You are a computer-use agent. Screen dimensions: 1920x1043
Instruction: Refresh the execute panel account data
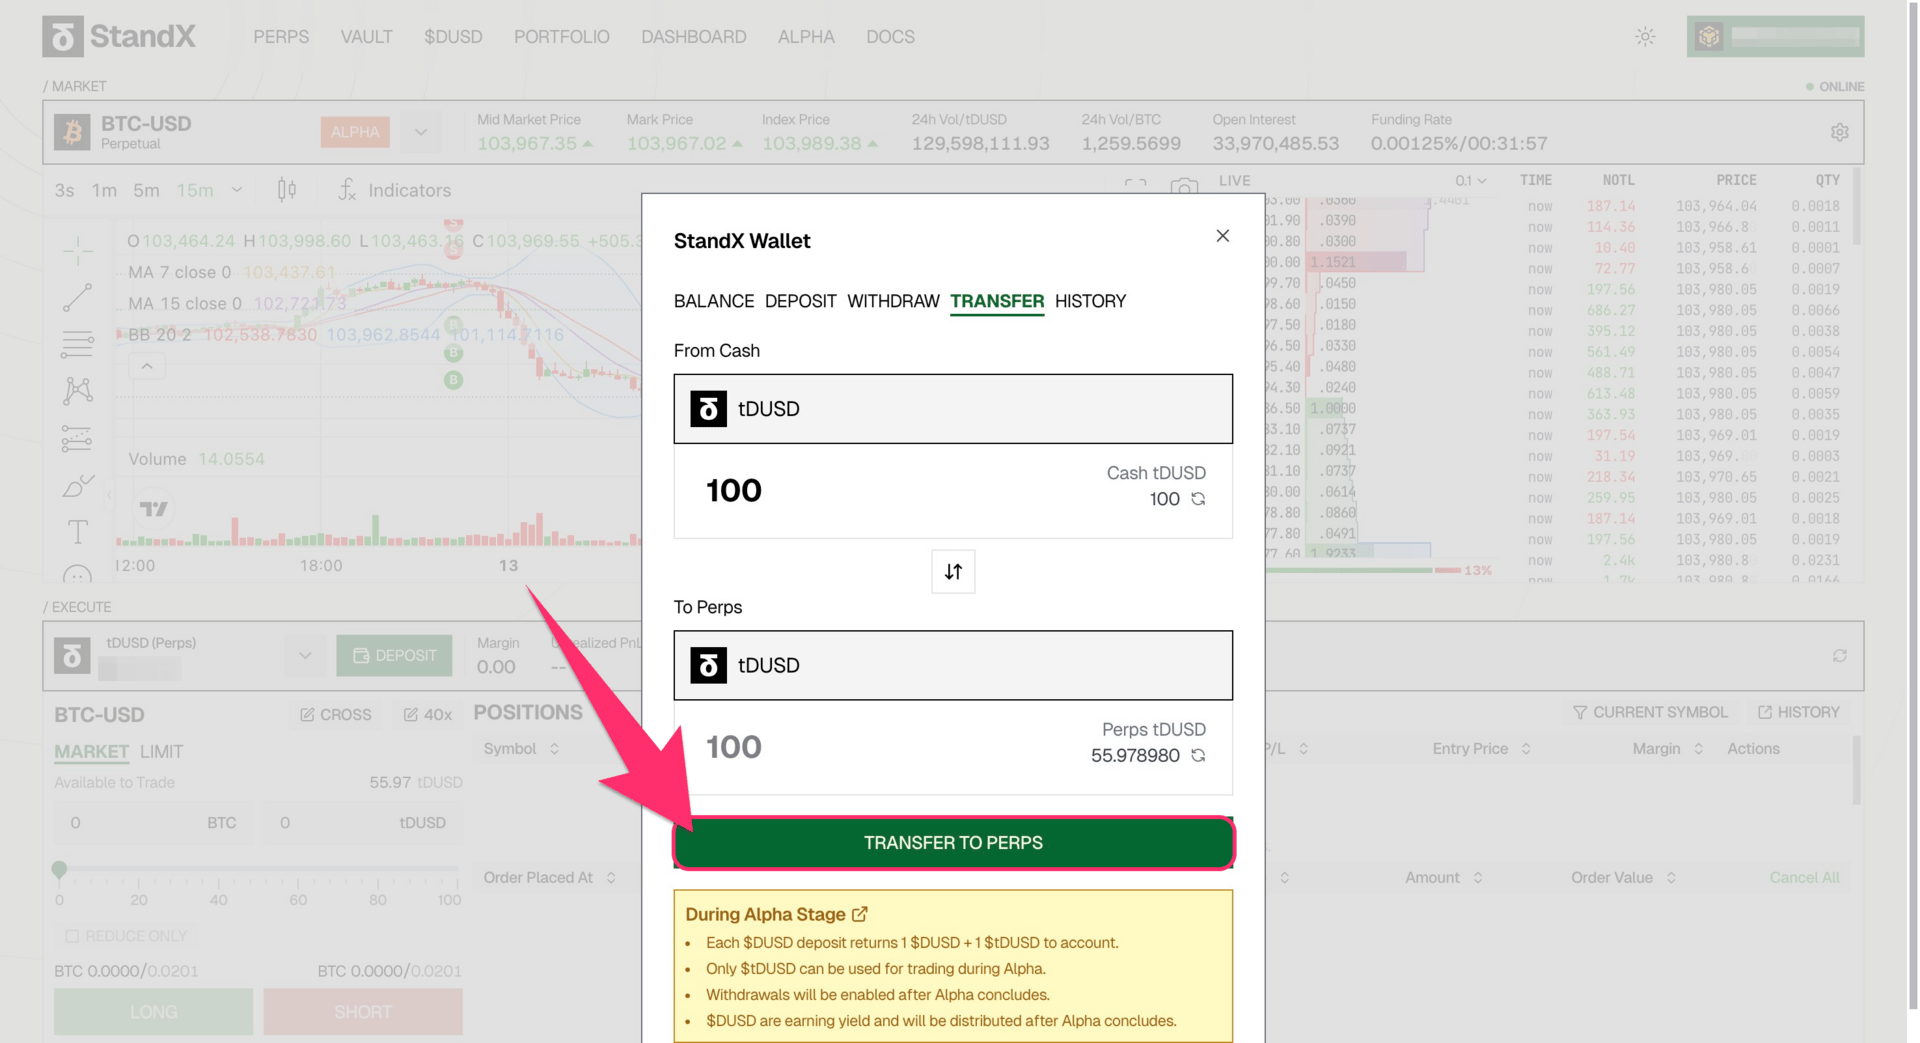[1839, 656]
